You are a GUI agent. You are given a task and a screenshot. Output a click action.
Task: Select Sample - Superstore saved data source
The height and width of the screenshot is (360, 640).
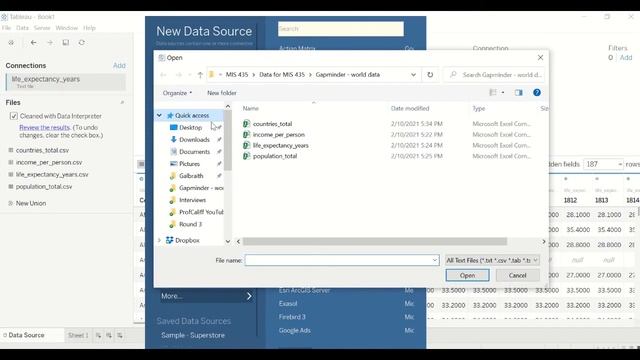193,335
